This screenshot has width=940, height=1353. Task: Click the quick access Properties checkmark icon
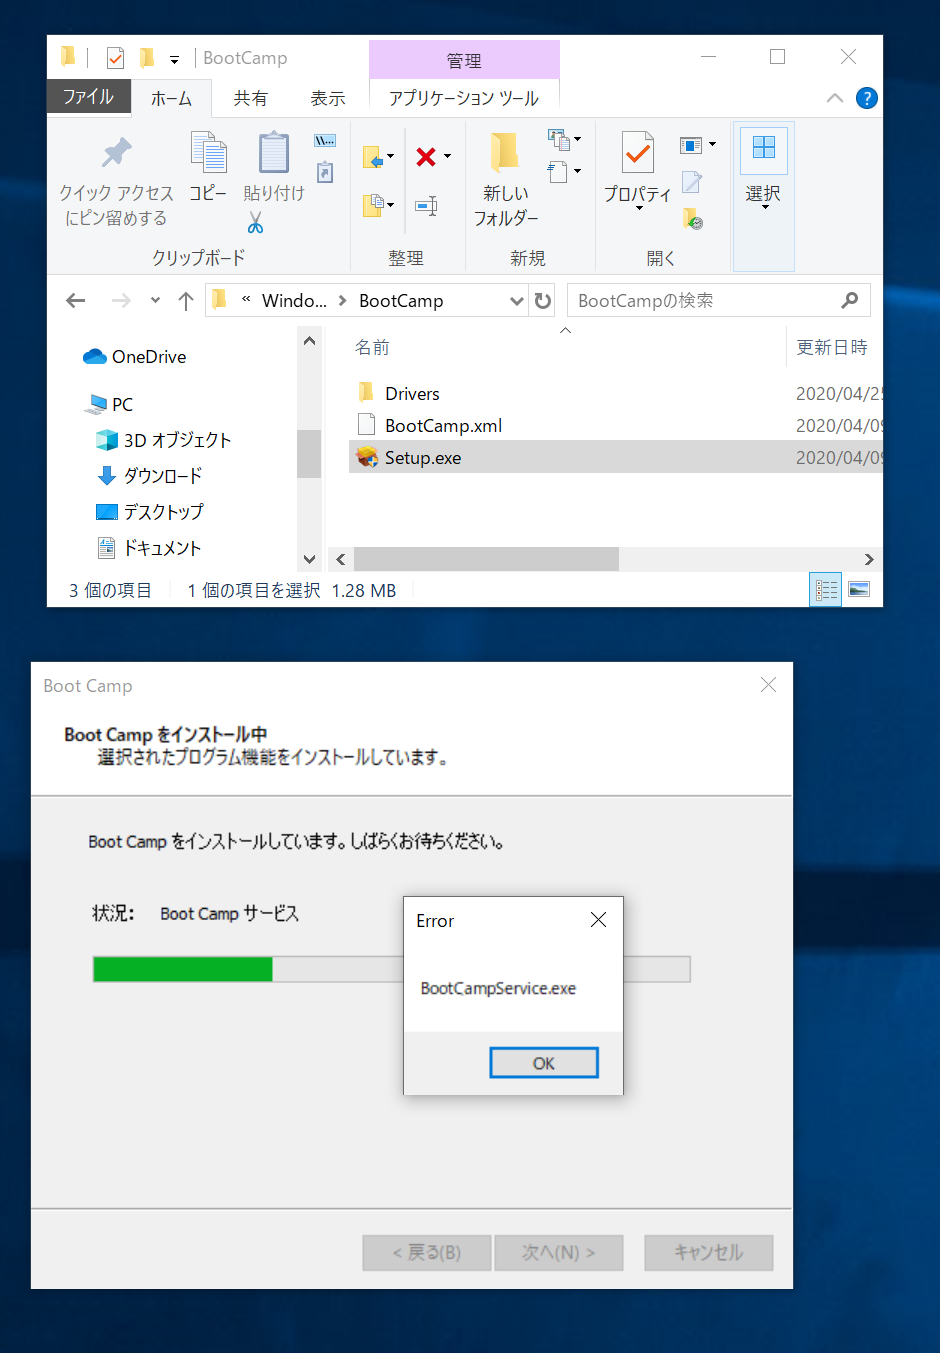click(x=115, y=58)
